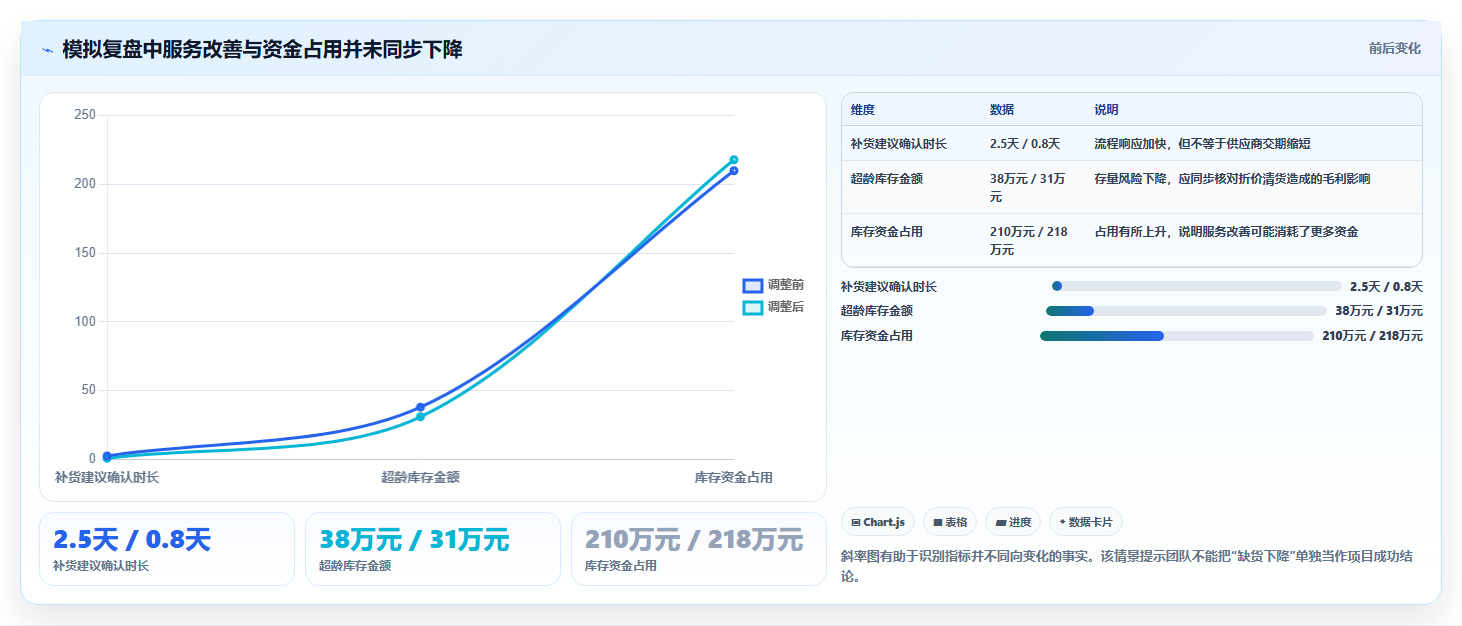Image resolution: width=1462 pixels, height=626 pixels.
Task: Click the 前后变化 badge in the header
Action: coord(1394,48)
